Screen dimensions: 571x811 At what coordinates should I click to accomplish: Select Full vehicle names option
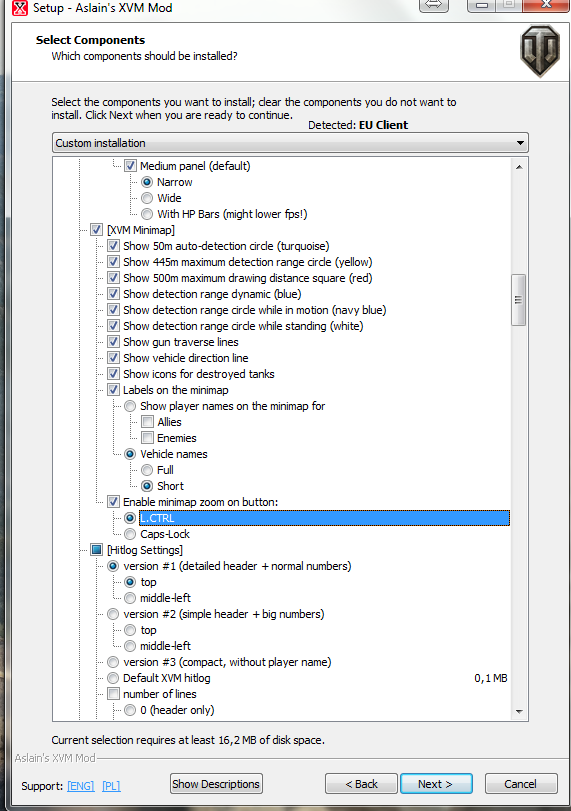pos(147,470)
